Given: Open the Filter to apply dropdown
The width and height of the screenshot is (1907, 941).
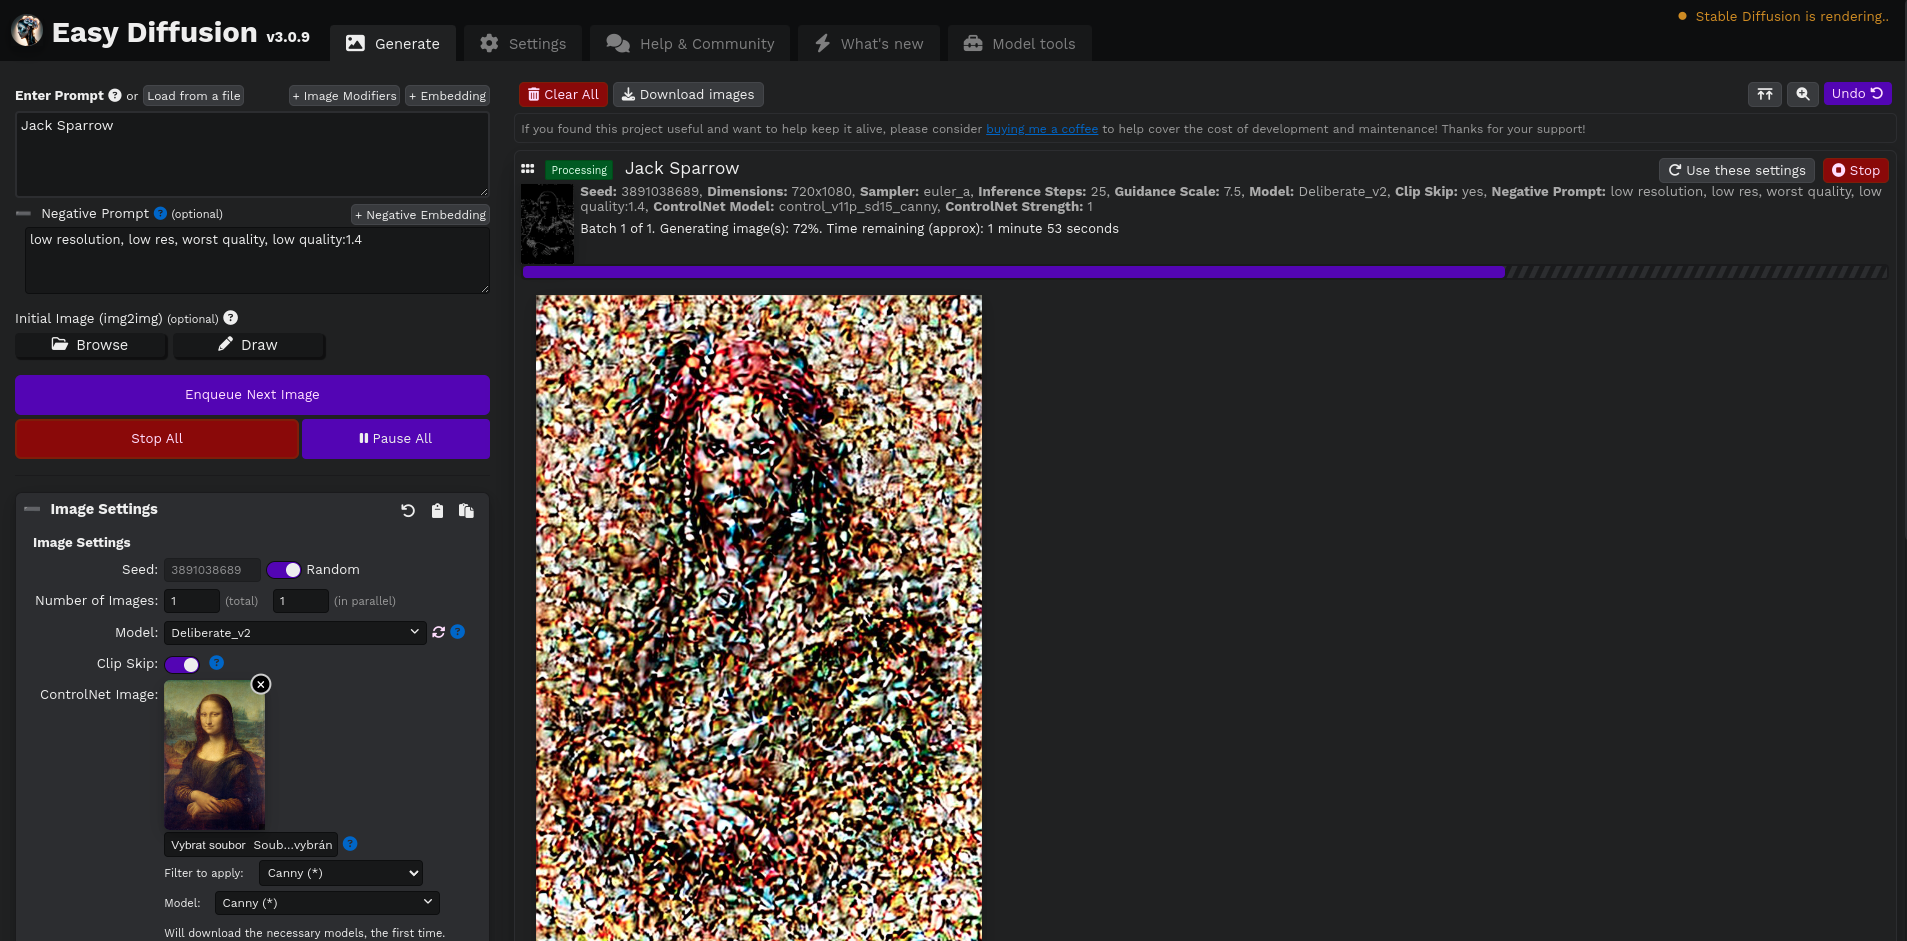Looking at the screenshot, I should 340,873.
